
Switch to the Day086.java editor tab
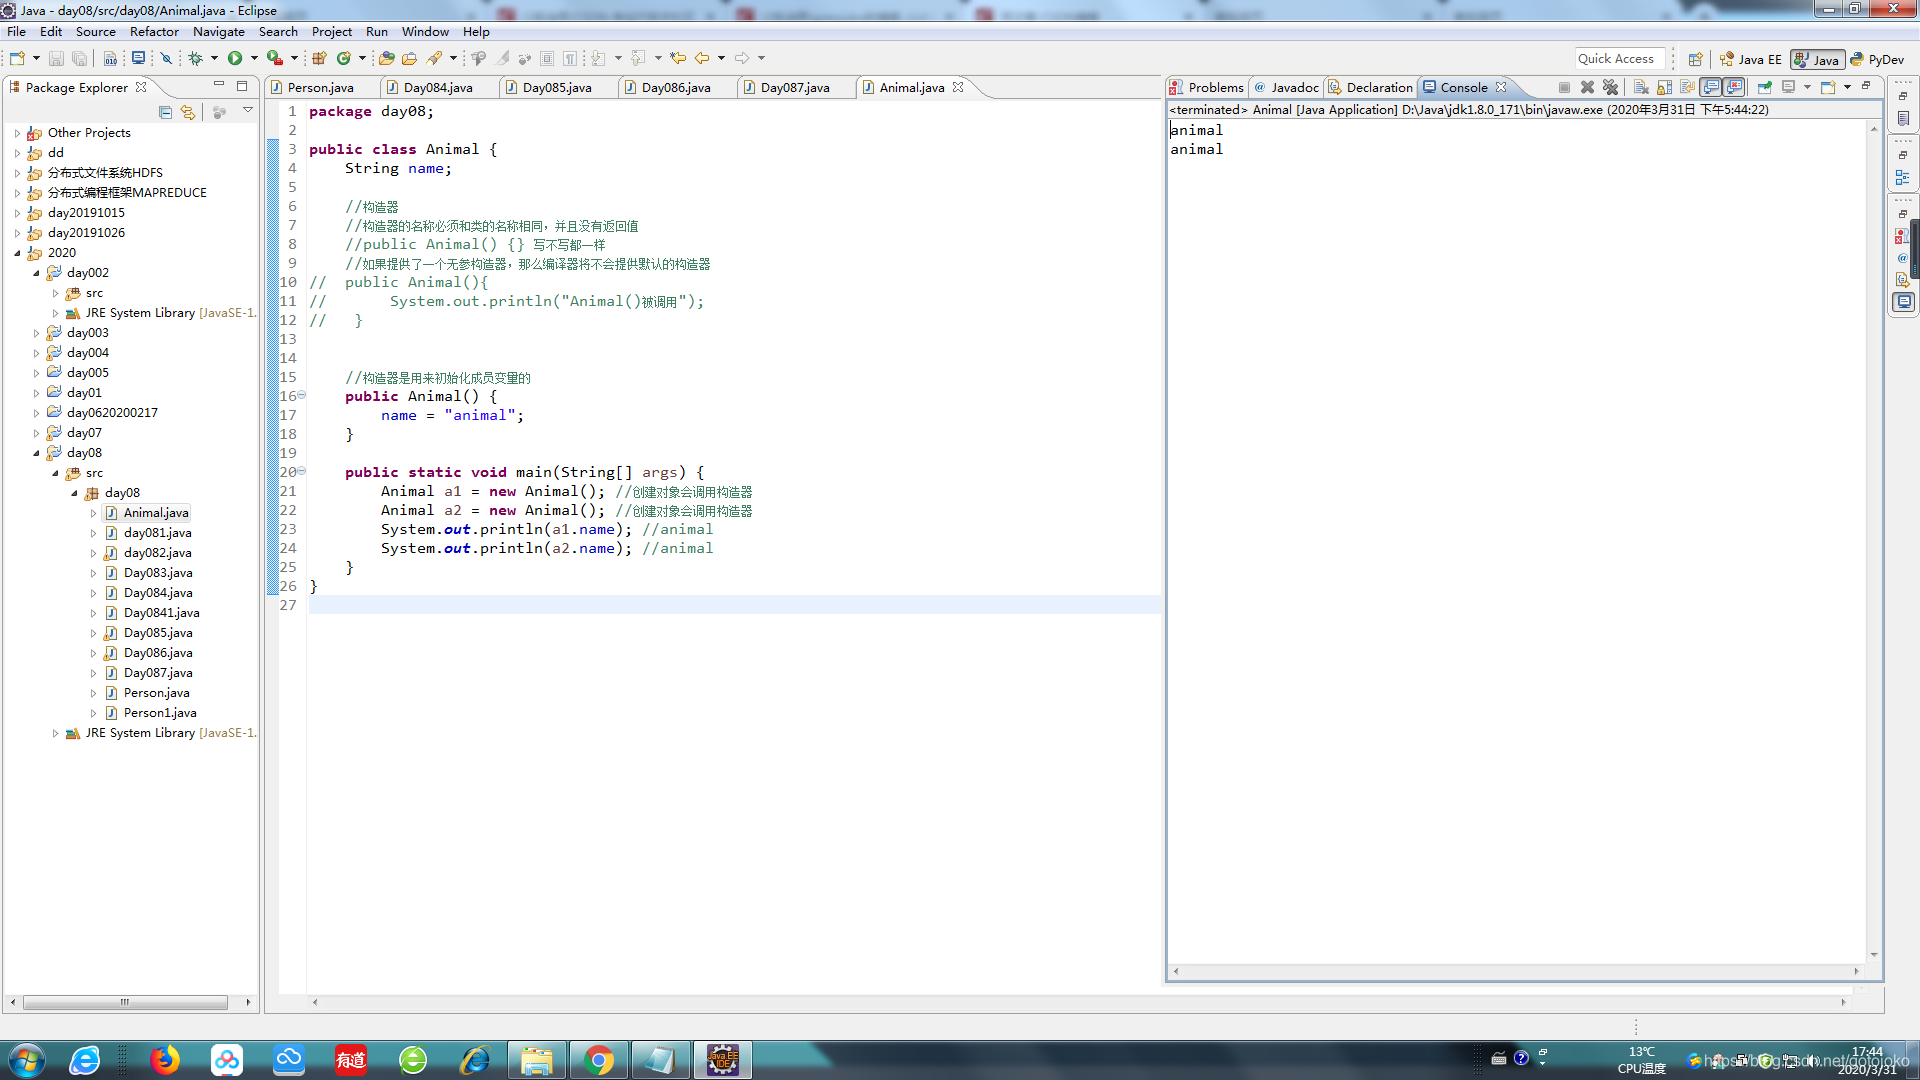676,88
